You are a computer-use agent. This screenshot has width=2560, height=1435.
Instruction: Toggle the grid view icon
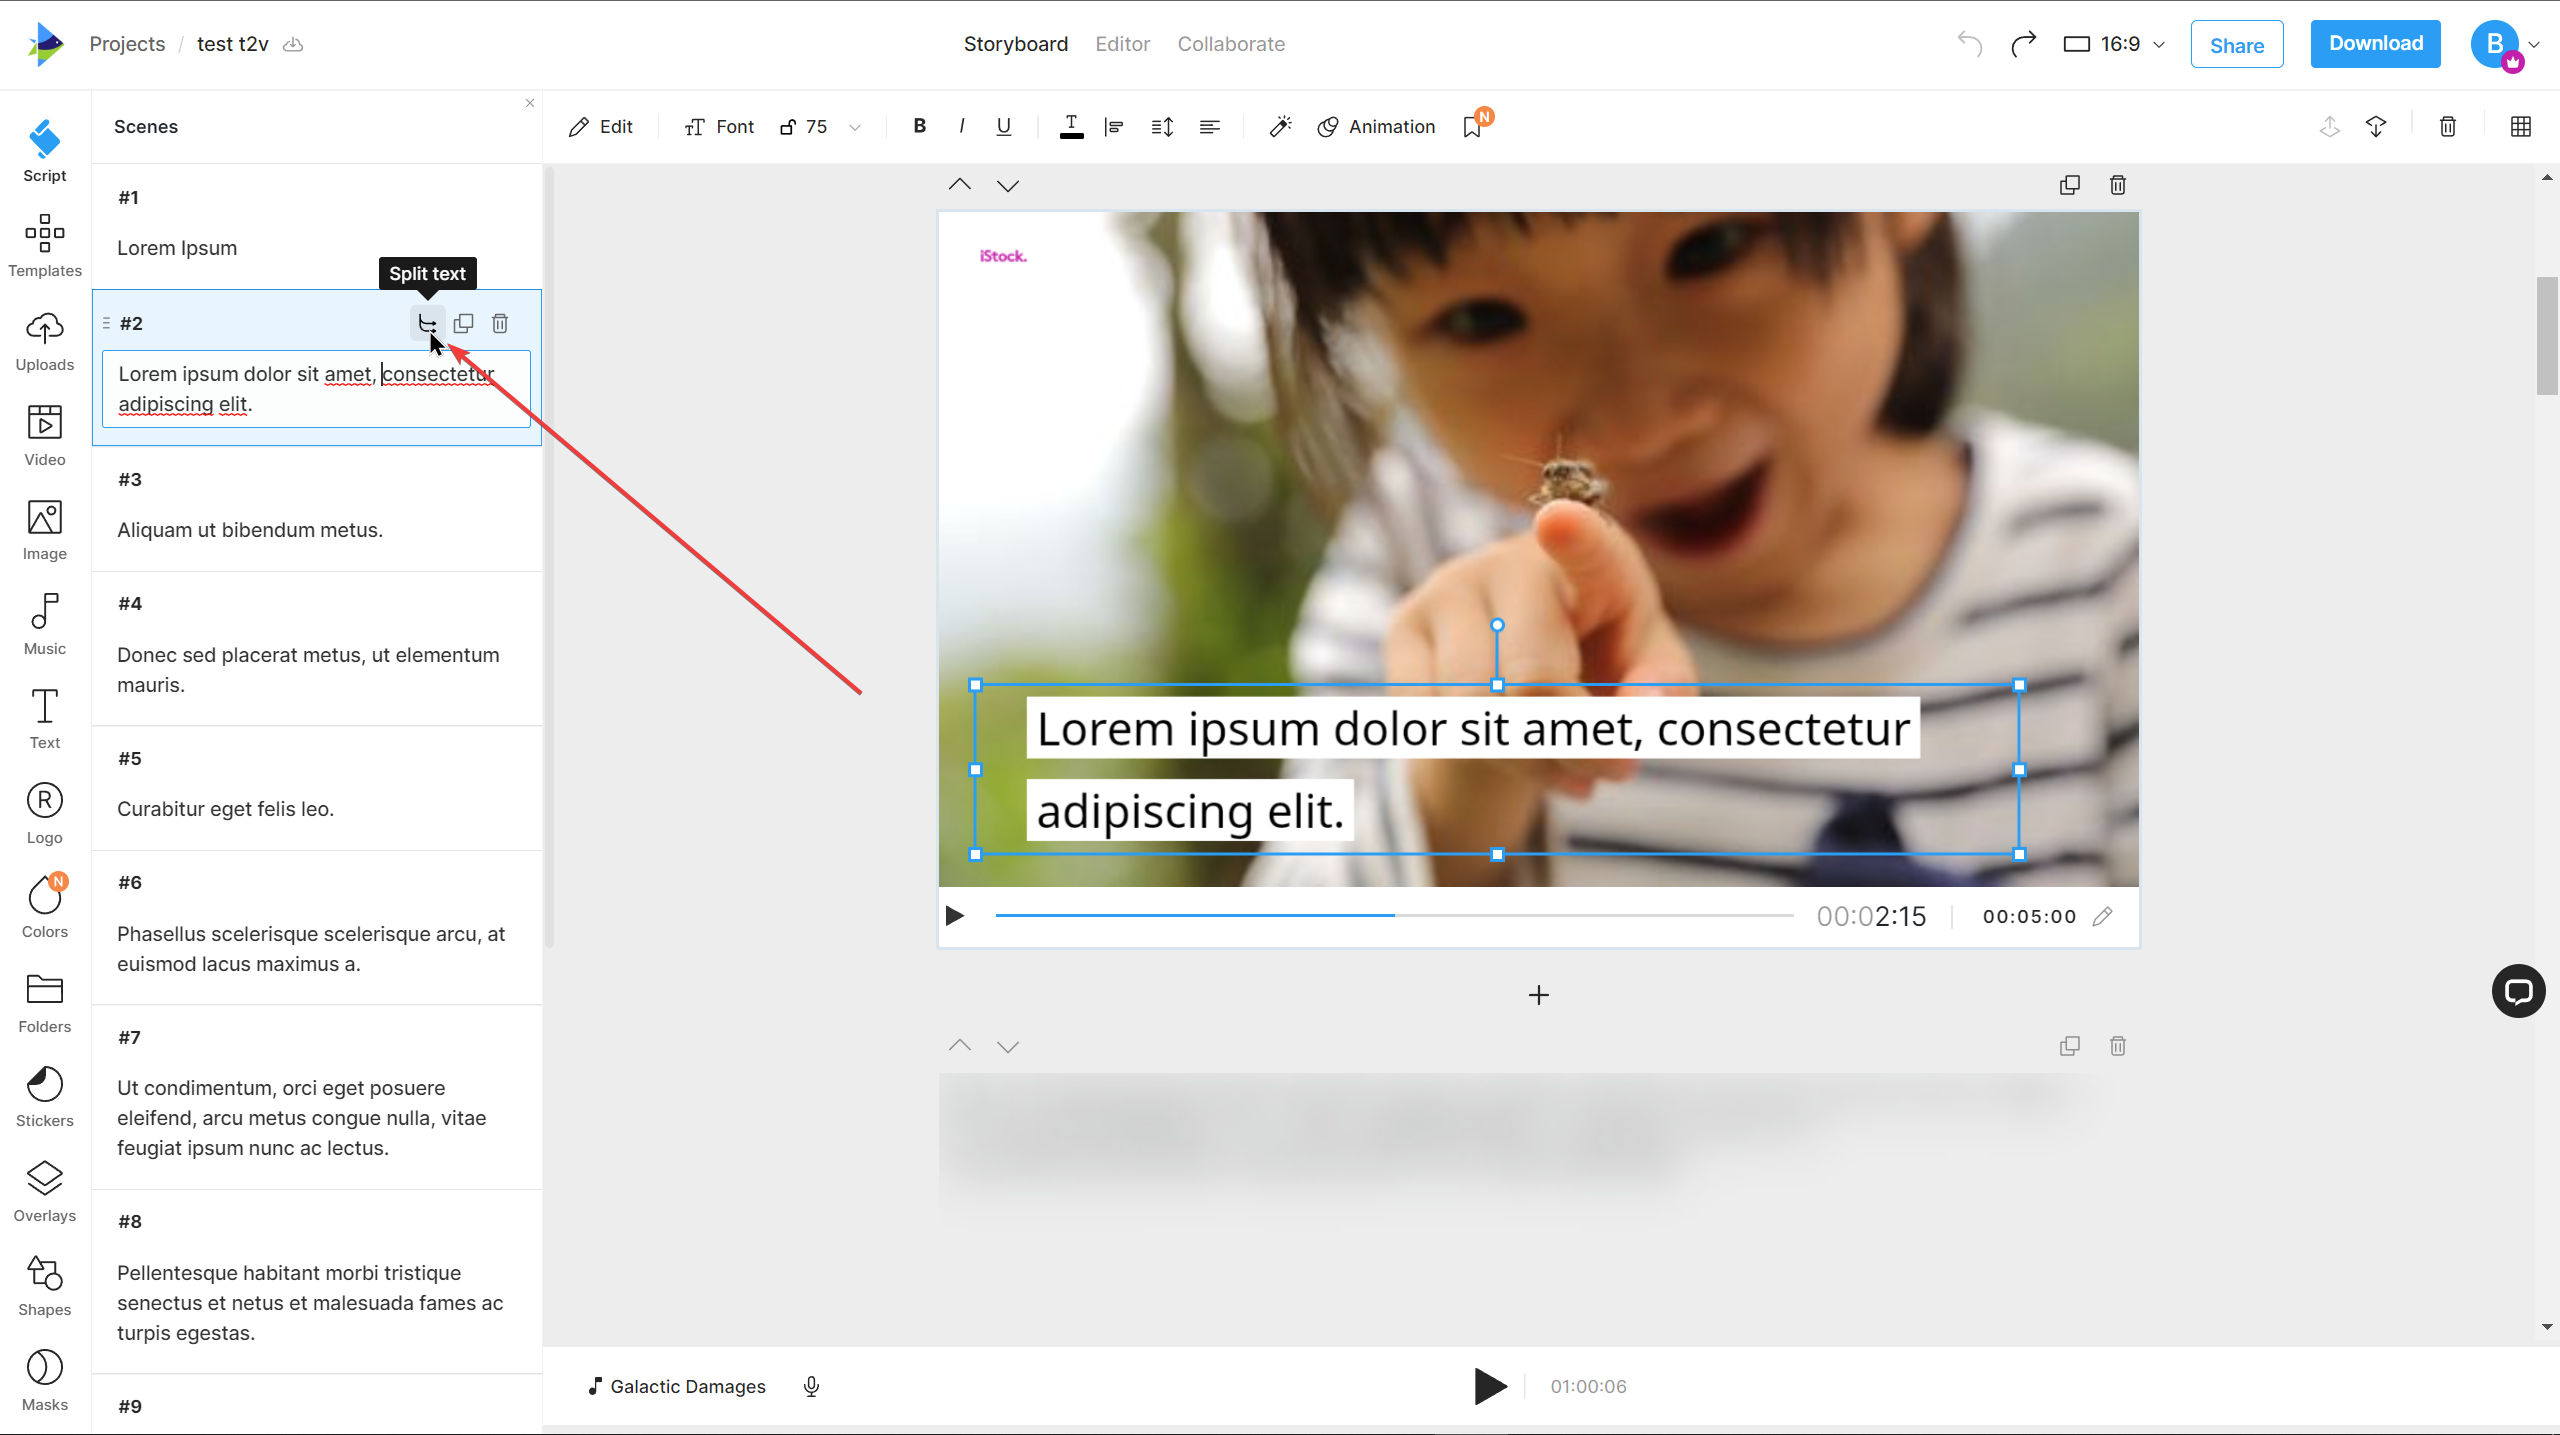tap(2521, 127)
